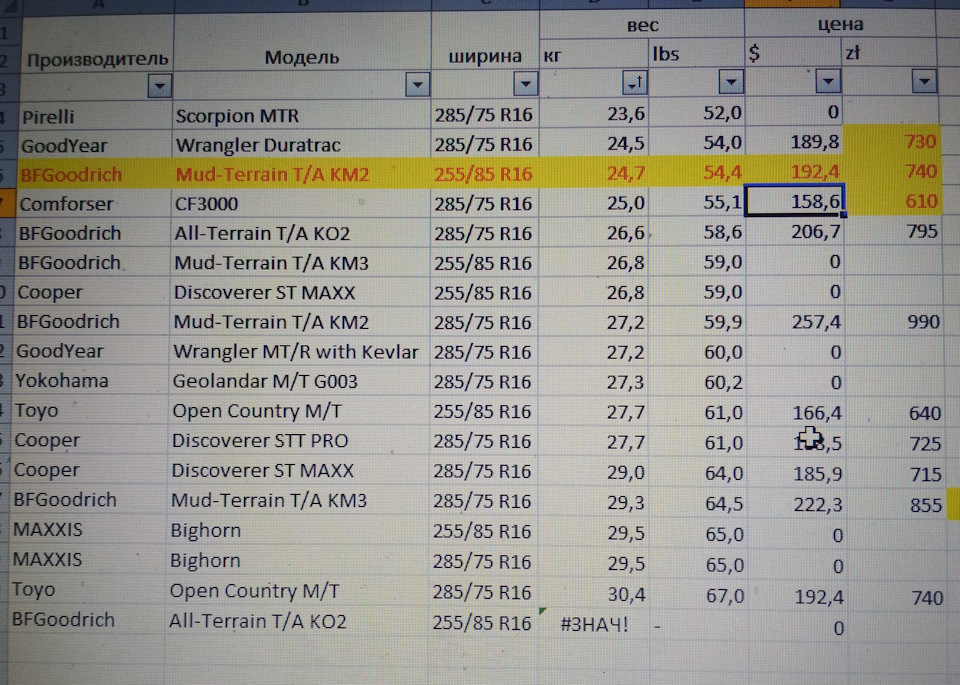This screenshot has width=960, height=685.
Task: Select the Wrangler Duratrac model cell
Action: tap(301, 145)
